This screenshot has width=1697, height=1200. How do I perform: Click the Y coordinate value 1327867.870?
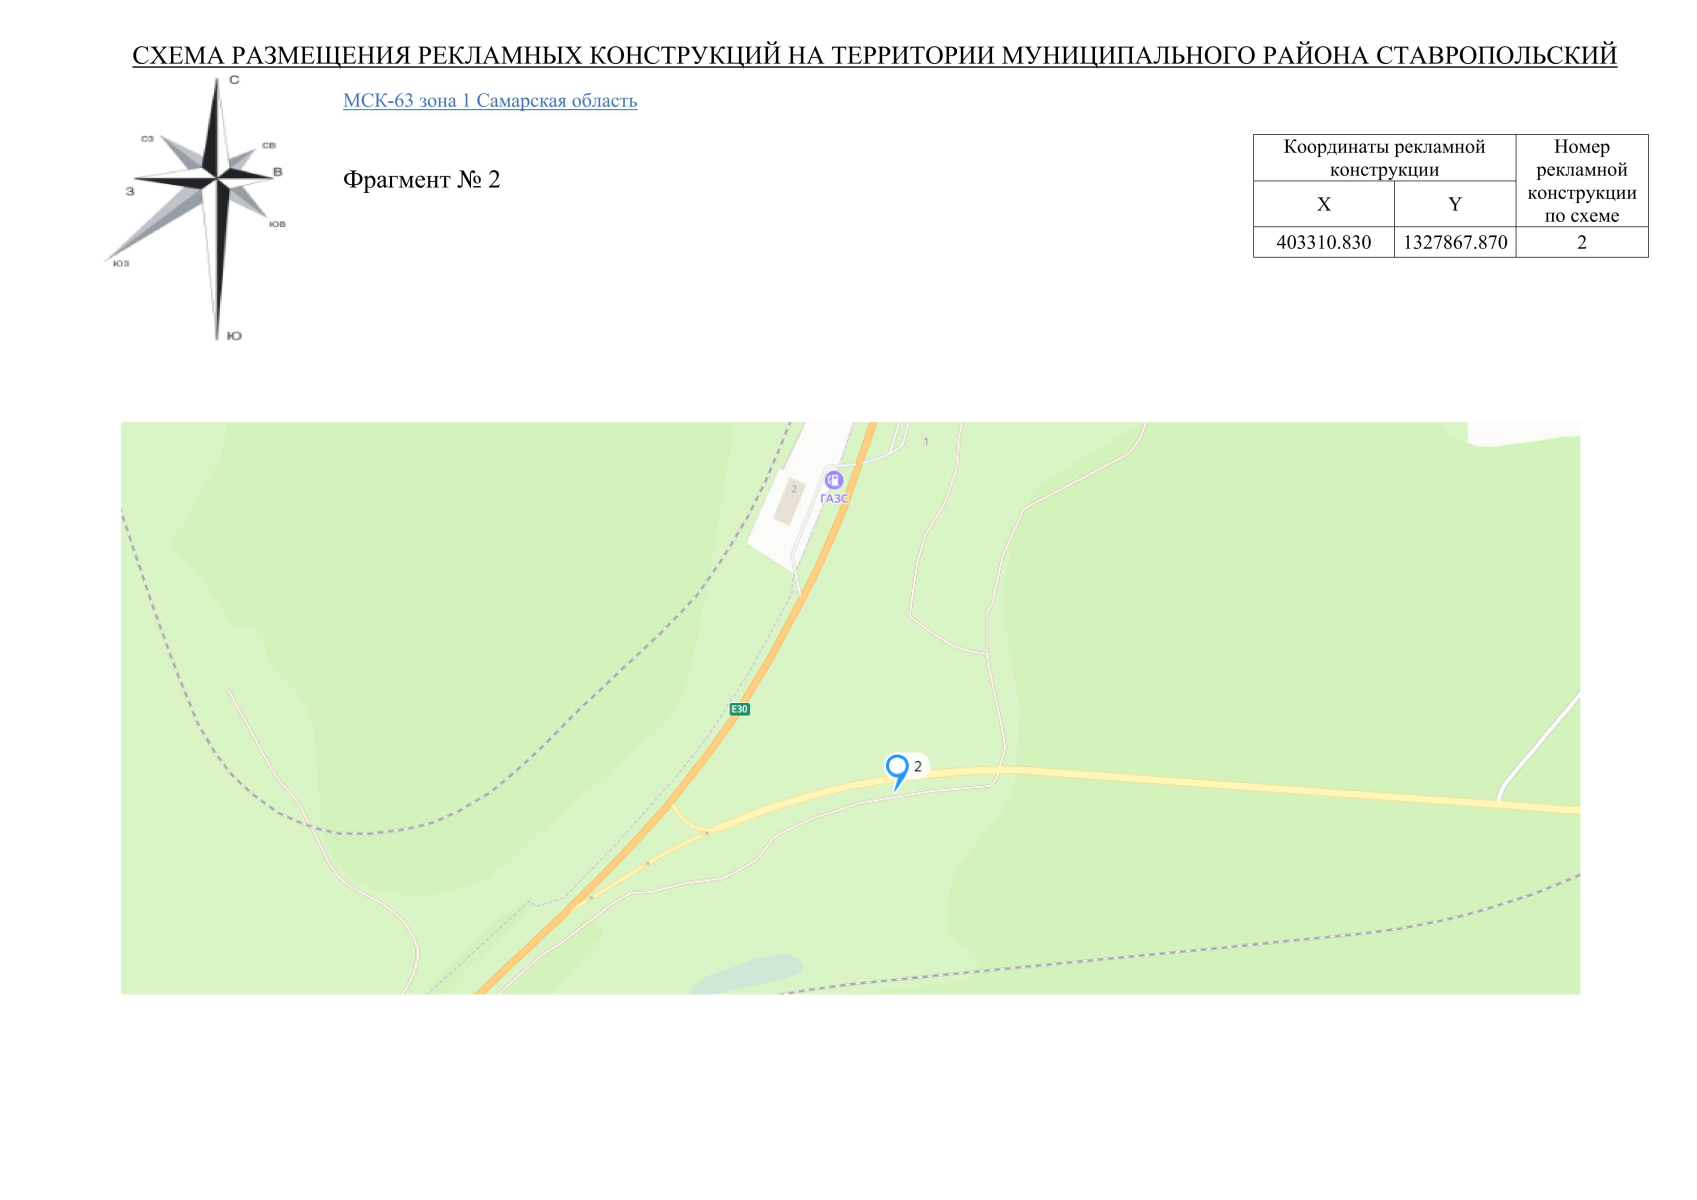(x=1453, y=243)
